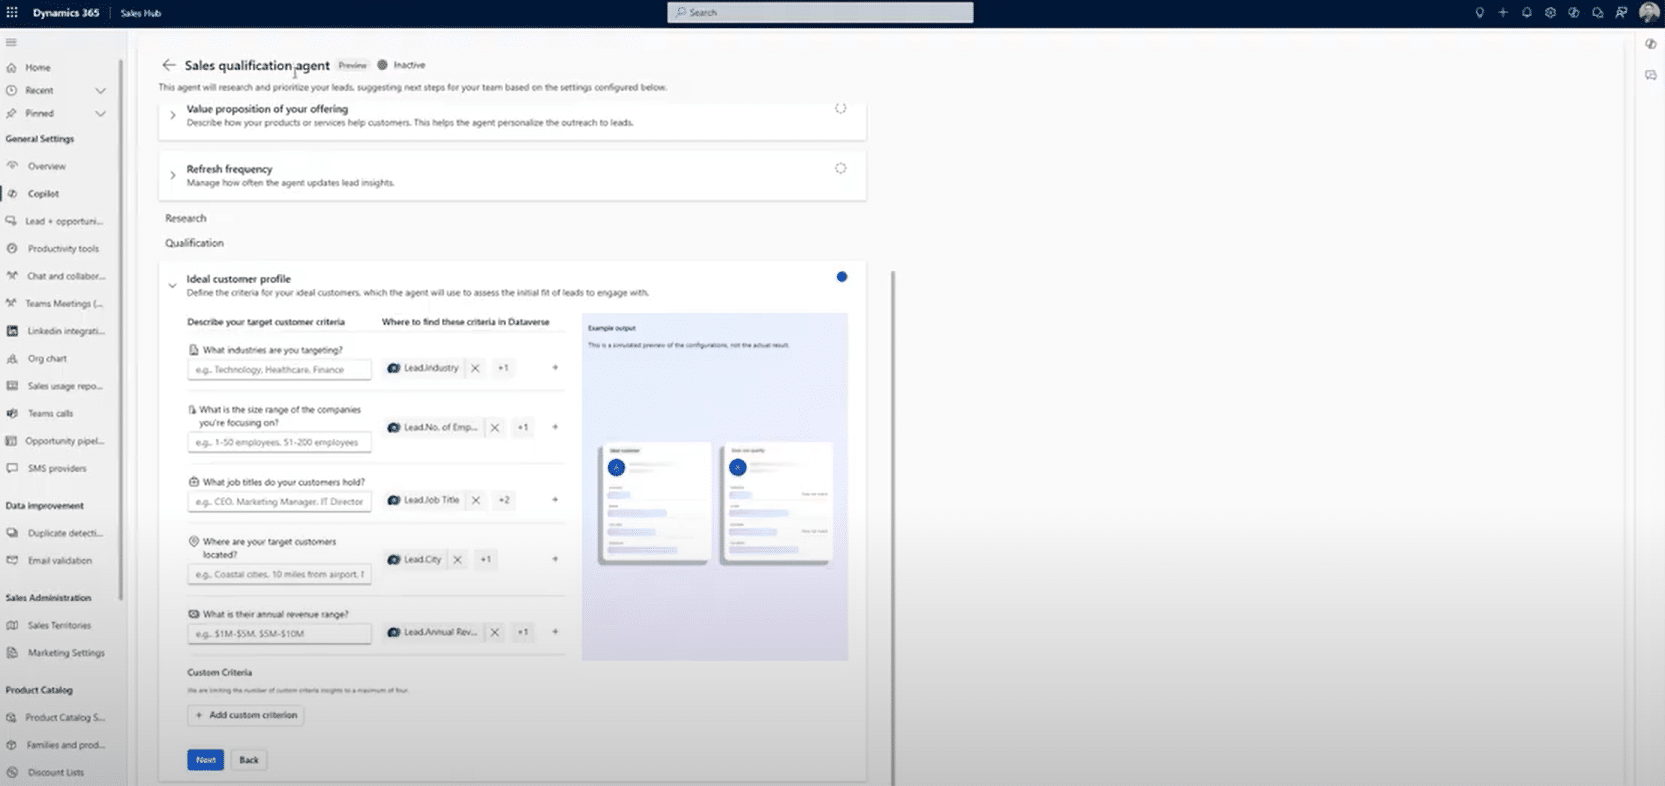This screenshot has width=1665, height=786.
Task: Open Org chart settings
Action: [x=47, y=358]
